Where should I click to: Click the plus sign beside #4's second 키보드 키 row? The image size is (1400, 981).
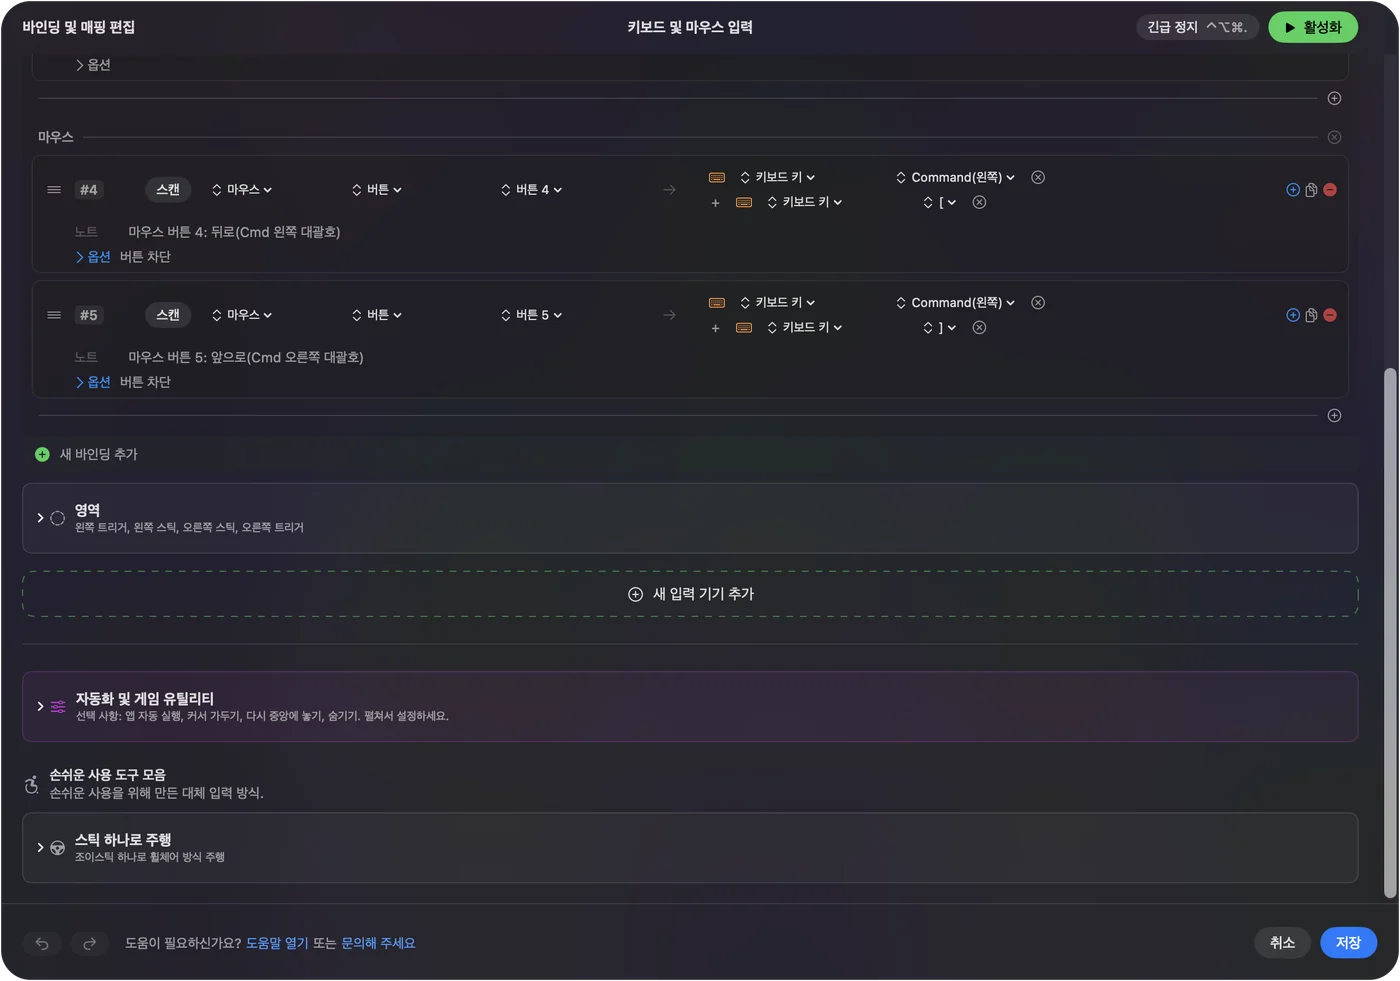pos(715,203)
